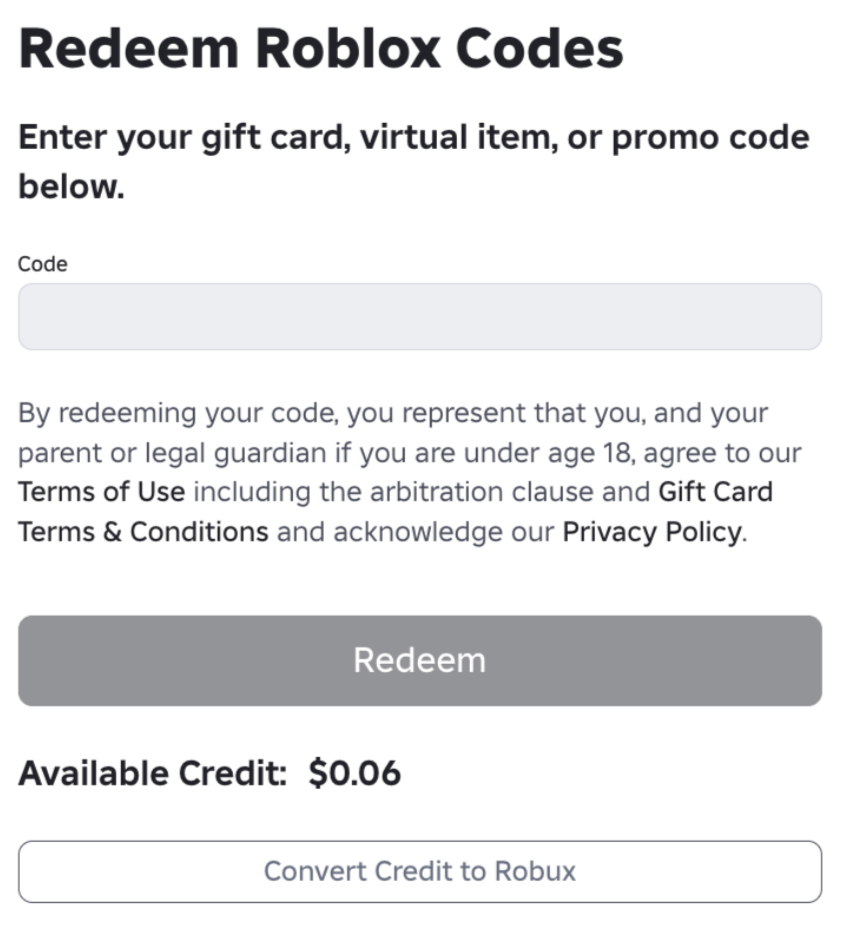Viewport: 852px width, 926px height.
Task: Click the word 'below.' in subheading
Action: coord(71,187)
